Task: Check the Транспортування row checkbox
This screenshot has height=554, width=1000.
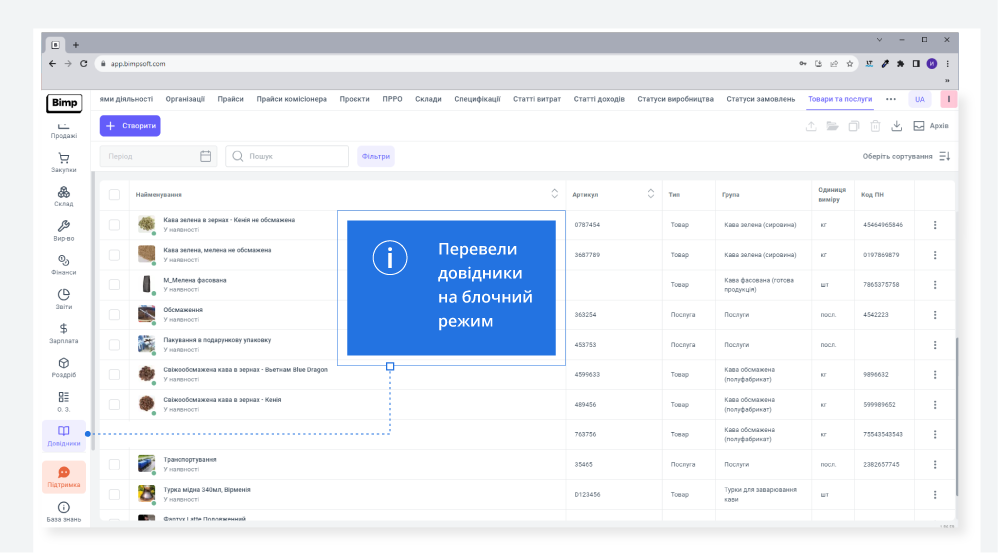Action: pos(114,464)
